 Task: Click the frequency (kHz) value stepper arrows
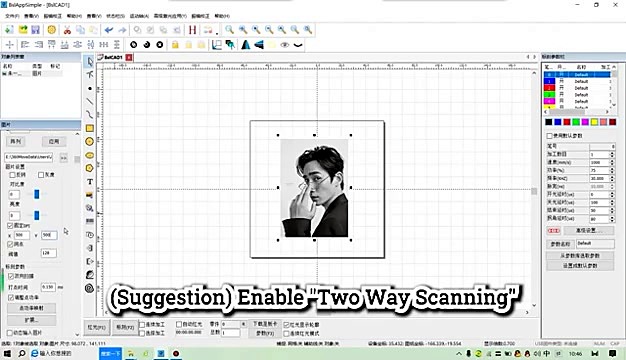click(612, 178)
